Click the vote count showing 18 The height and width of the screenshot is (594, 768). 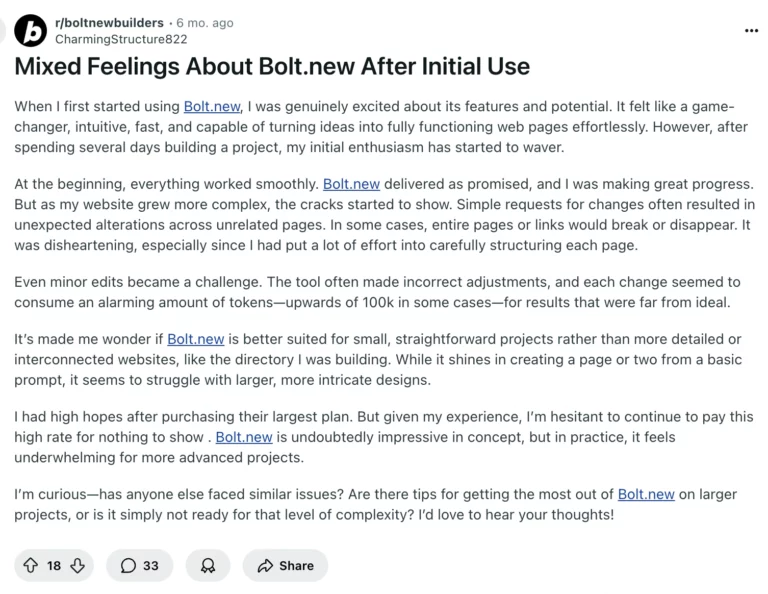[54, 565]
